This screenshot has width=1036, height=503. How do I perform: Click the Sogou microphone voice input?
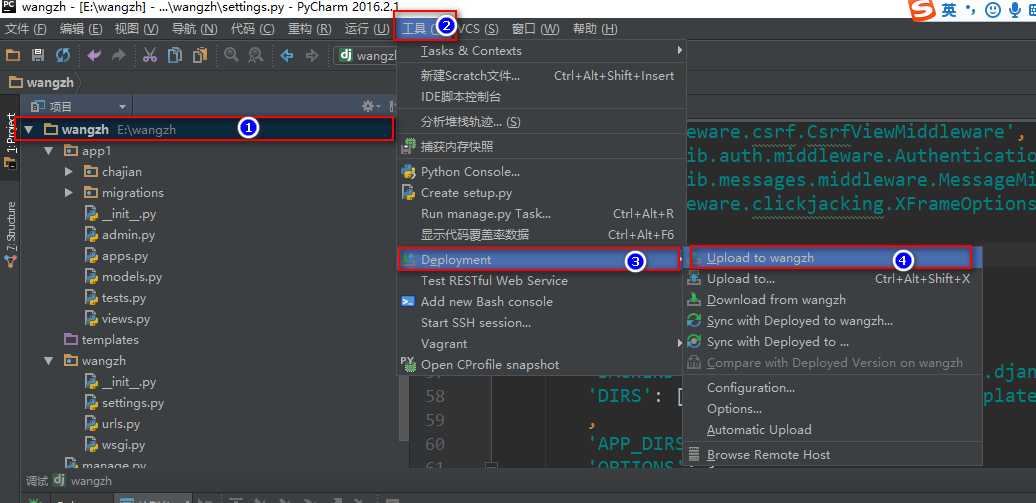(1014, 10)
